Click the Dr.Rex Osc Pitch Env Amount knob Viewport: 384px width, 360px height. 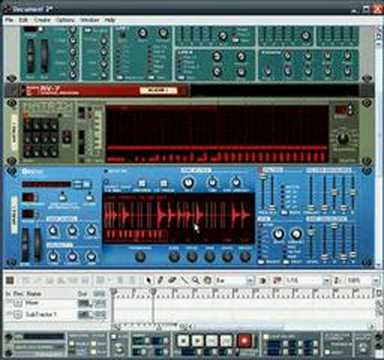236,182
